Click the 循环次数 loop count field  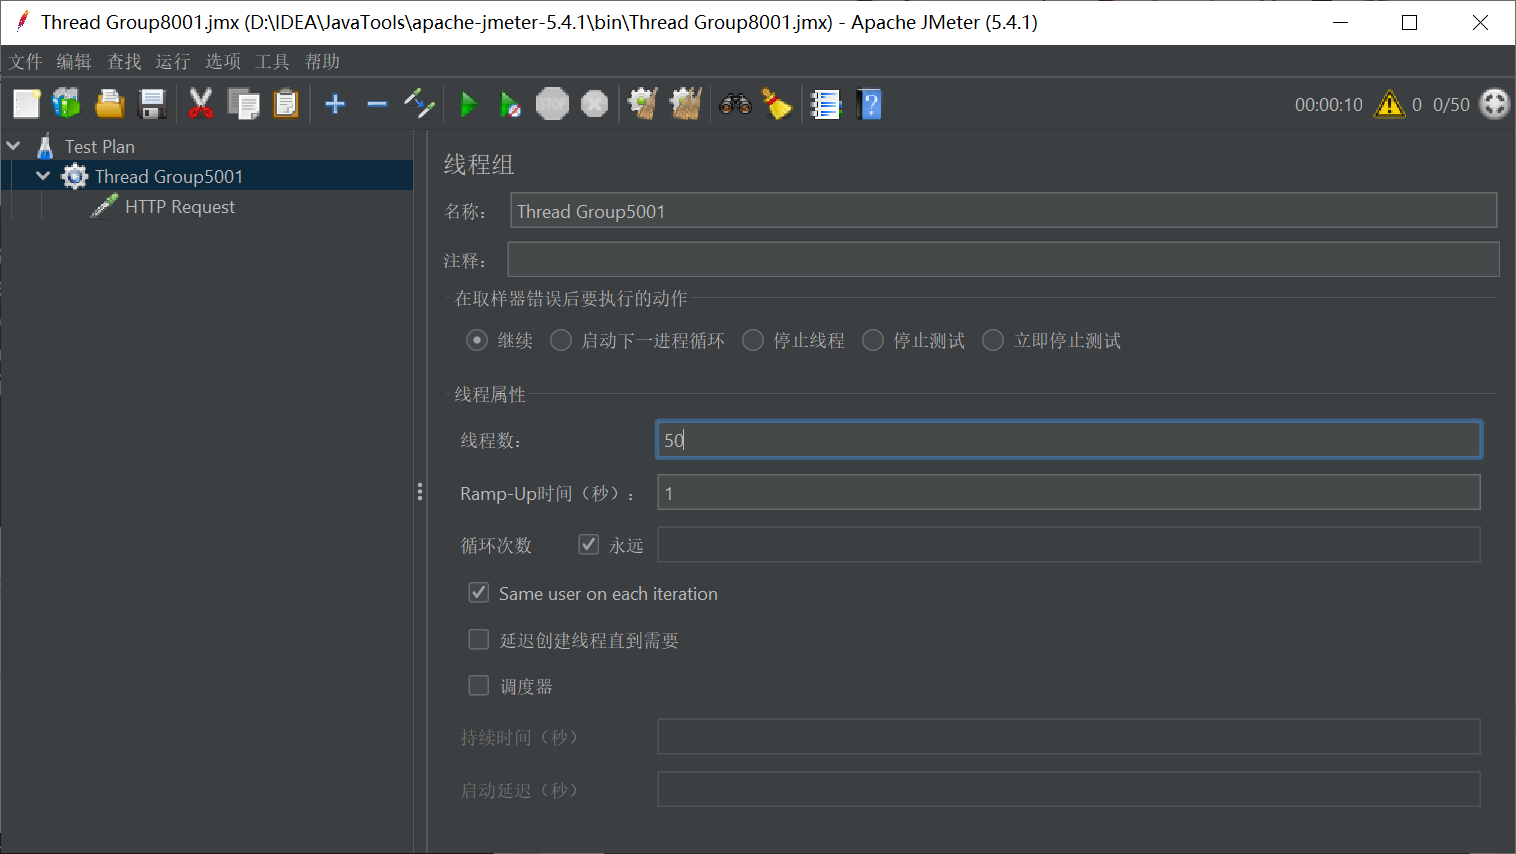pyautogui.click(x=1068, y=545)
